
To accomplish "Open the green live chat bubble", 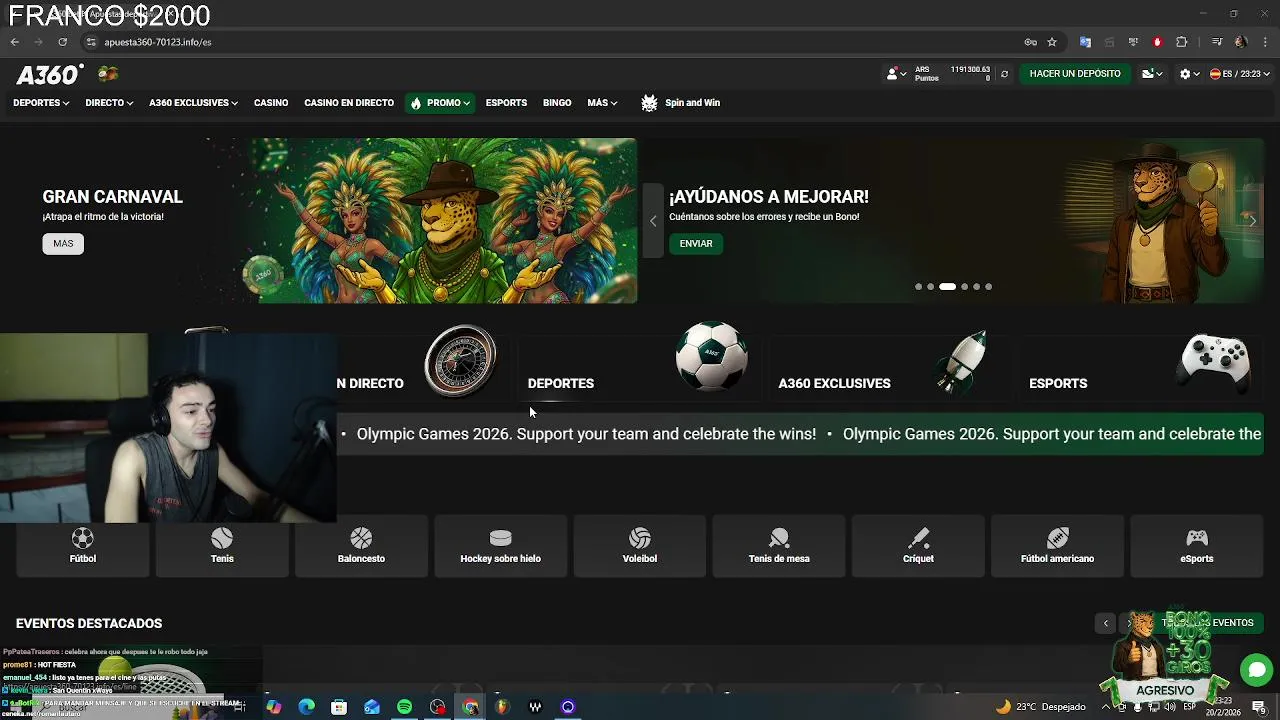I will [1256, 670].
